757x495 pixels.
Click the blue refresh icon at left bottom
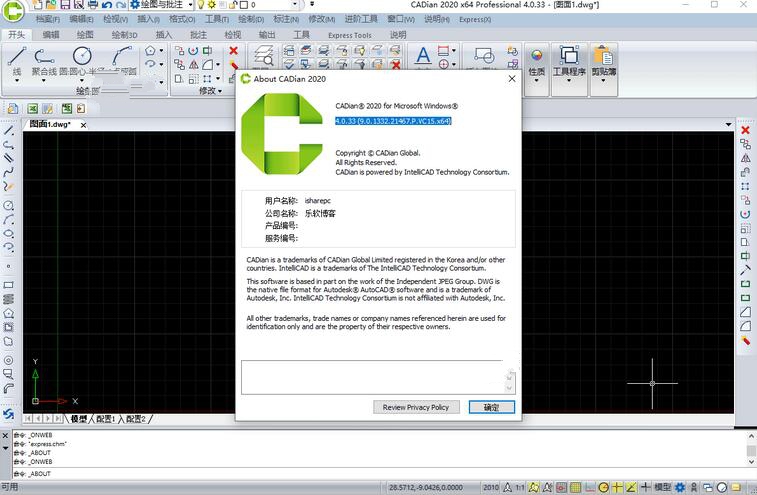pos(8,414)
